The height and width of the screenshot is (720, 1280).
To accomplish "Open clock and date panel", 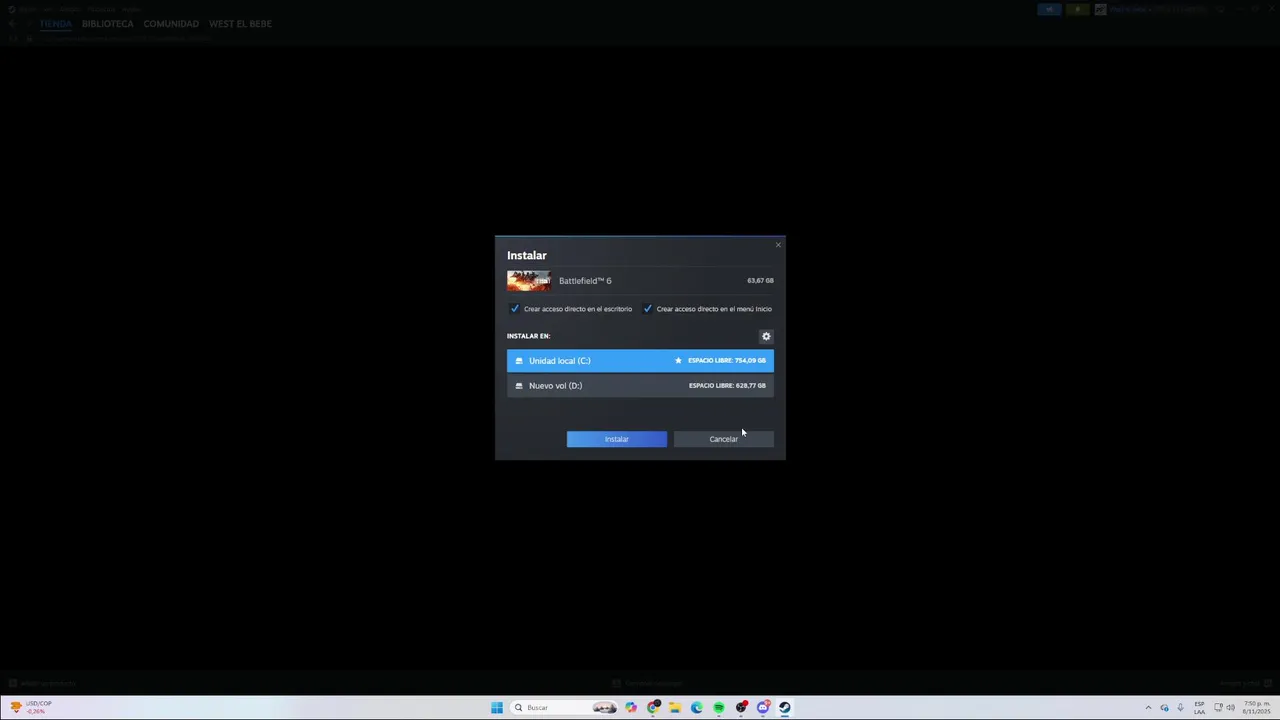I will click(1256, 707).
